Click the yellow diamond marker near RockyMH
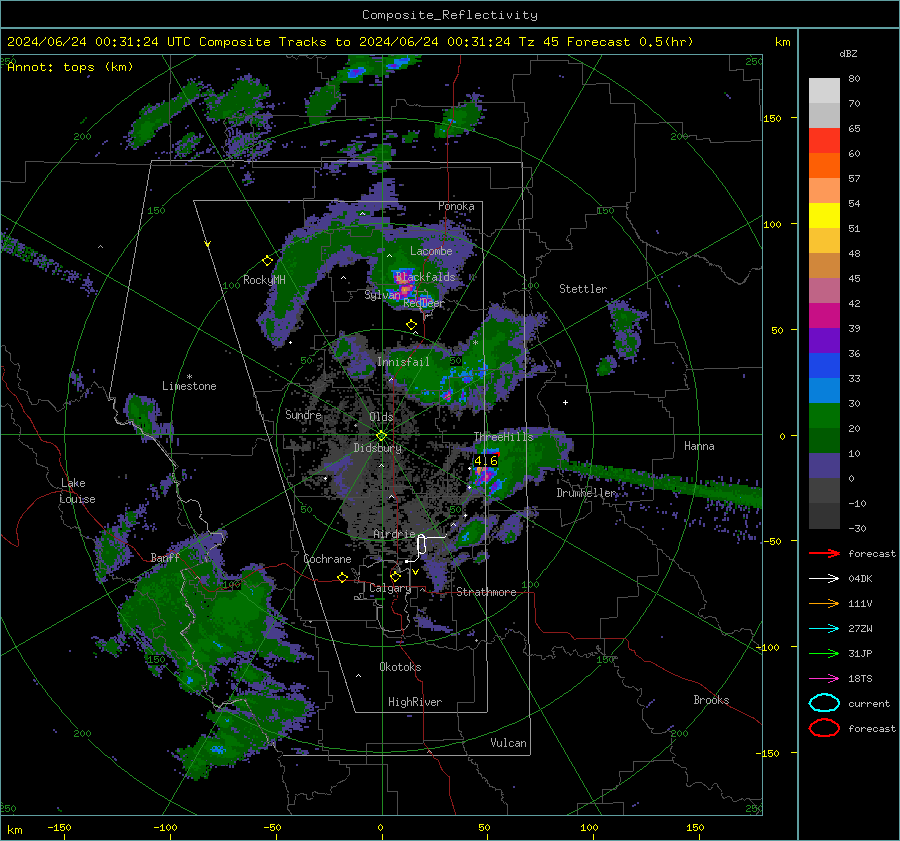This screenshot has width=900, height=841. (x=267, y=261)
